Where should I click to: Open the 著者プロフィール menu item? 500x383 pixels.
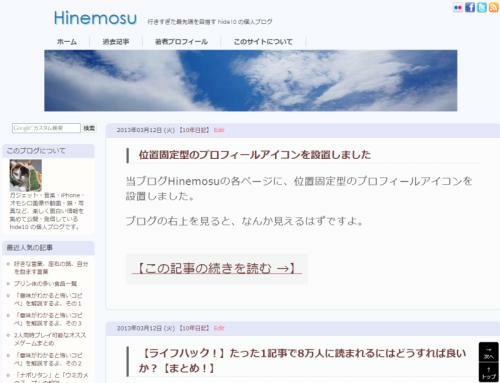181,42
